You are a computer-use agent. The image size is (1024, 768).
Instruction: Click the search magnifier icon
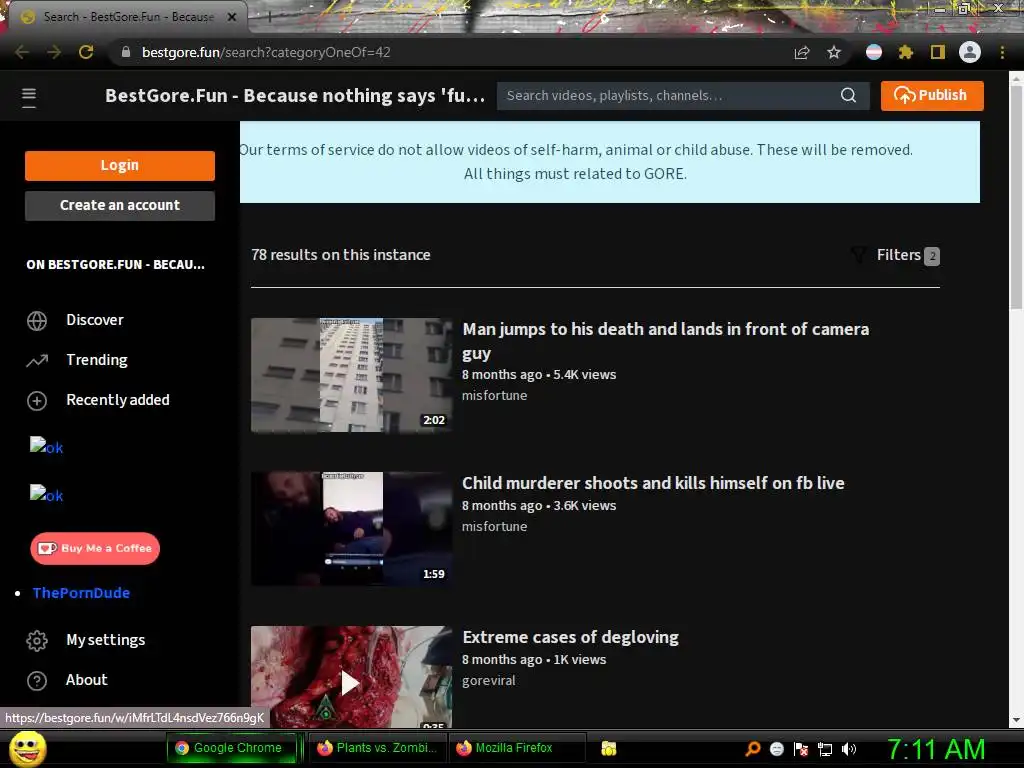pos(848,95)
